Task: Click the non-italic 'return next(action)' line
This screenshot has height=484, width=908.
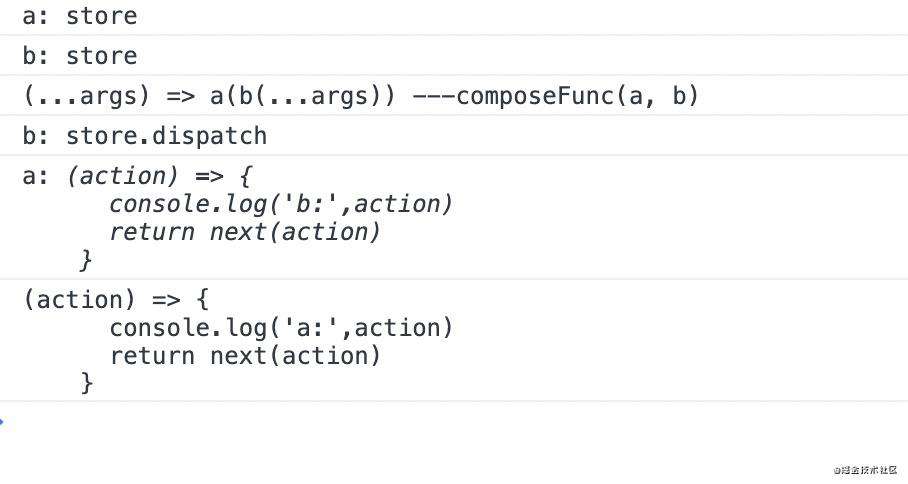Action: pyautogui.click(x=245, y=355)
